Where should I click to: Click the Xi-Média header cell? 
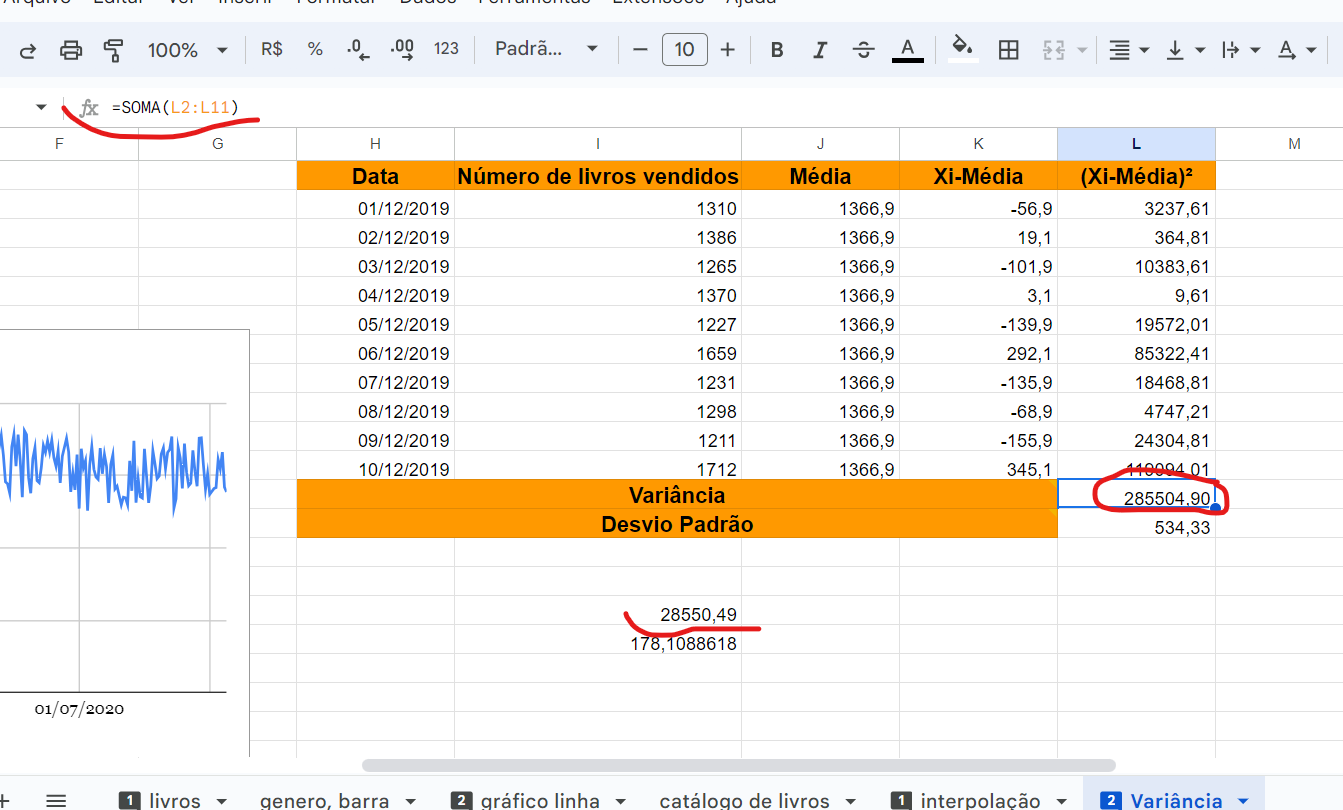pyautogui.click(x=979, y=176)
